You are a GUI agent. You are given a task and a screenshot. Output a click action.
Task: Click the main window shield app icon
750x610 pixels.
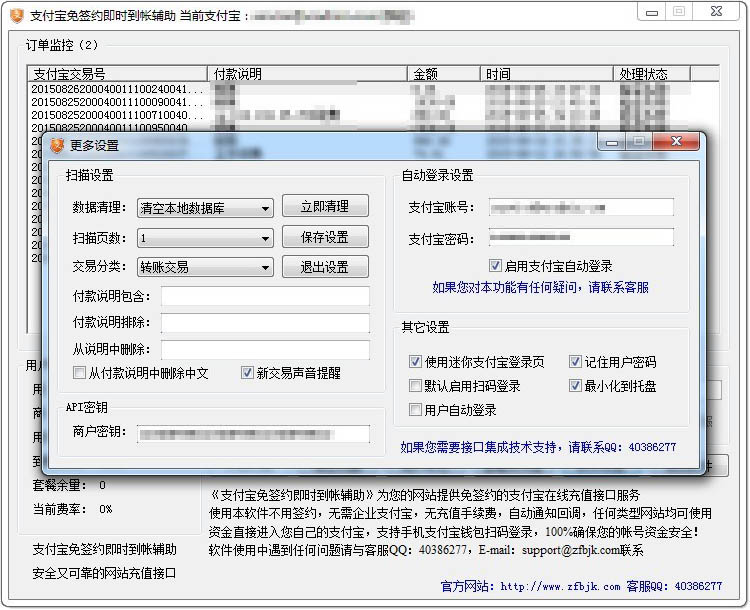pos(17,15)
